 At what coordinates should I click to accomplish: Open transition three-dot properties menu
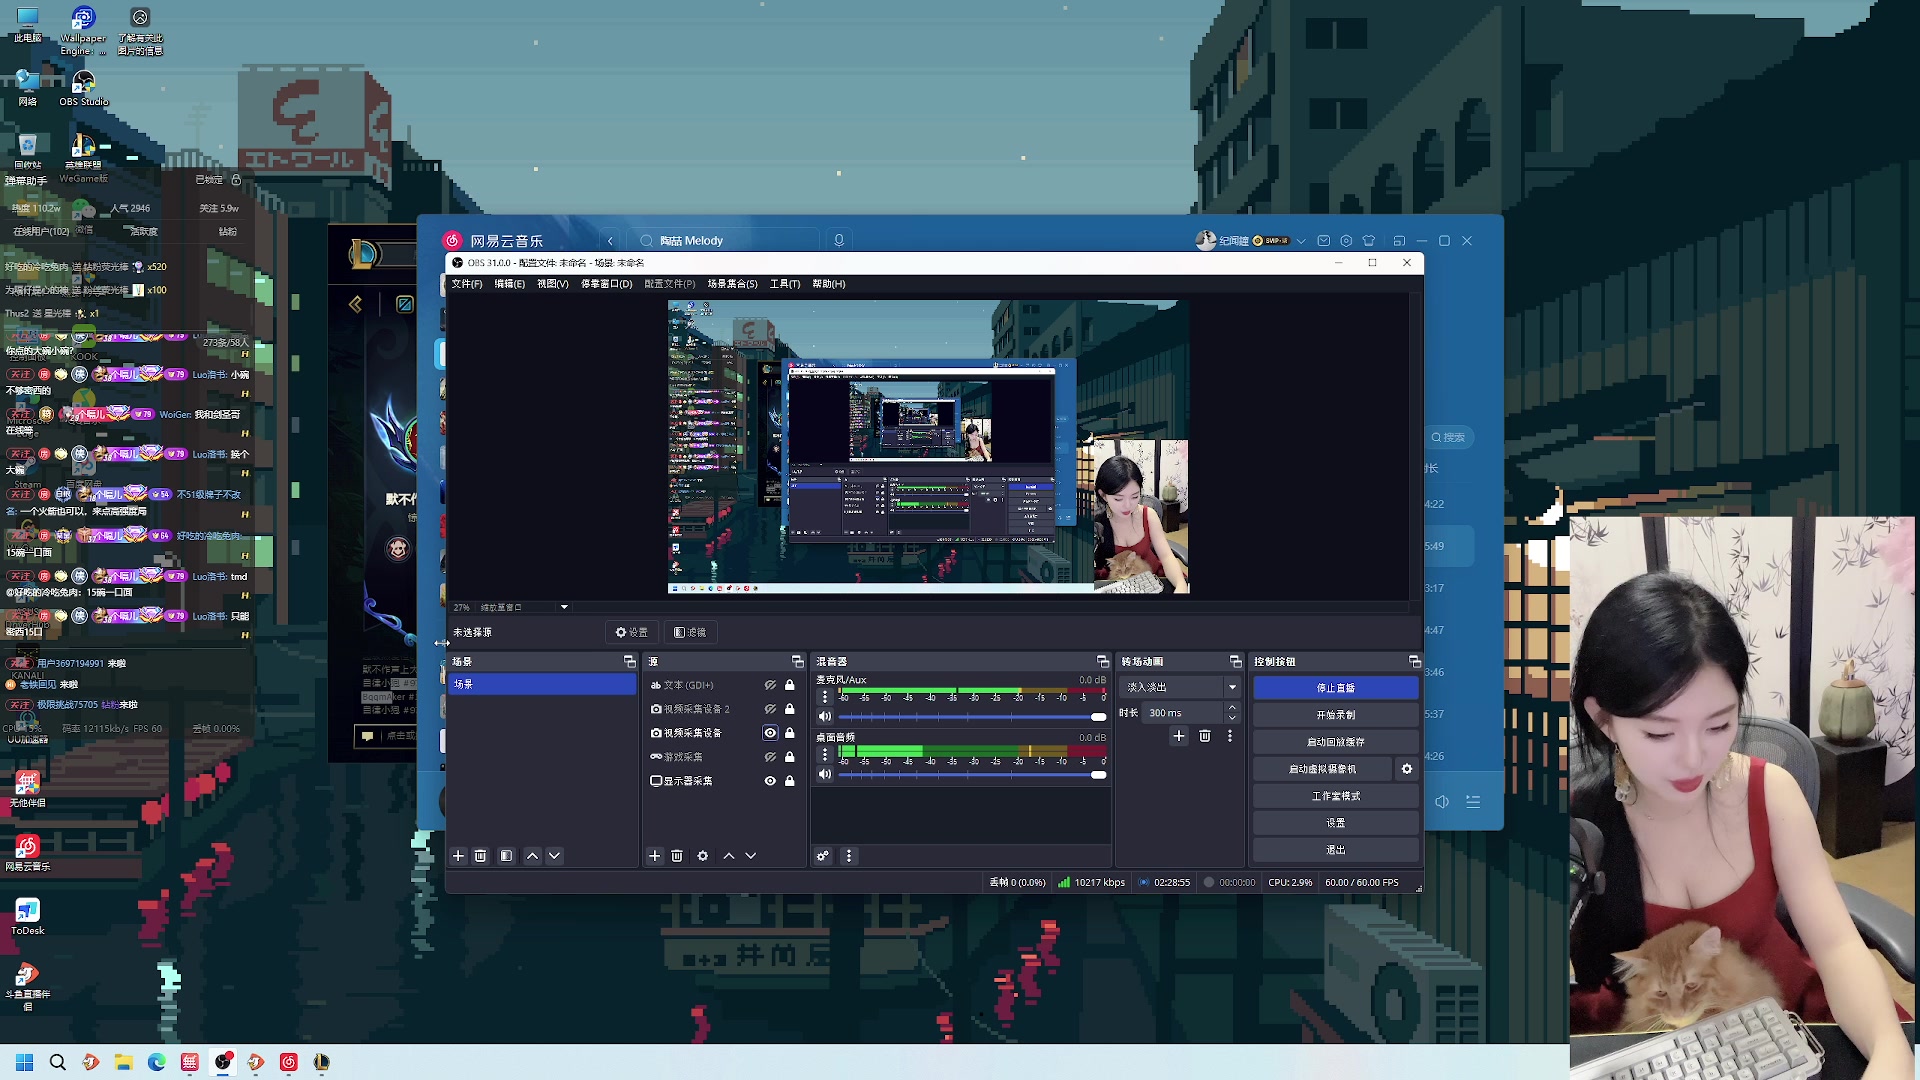(x=1230, y=736)
